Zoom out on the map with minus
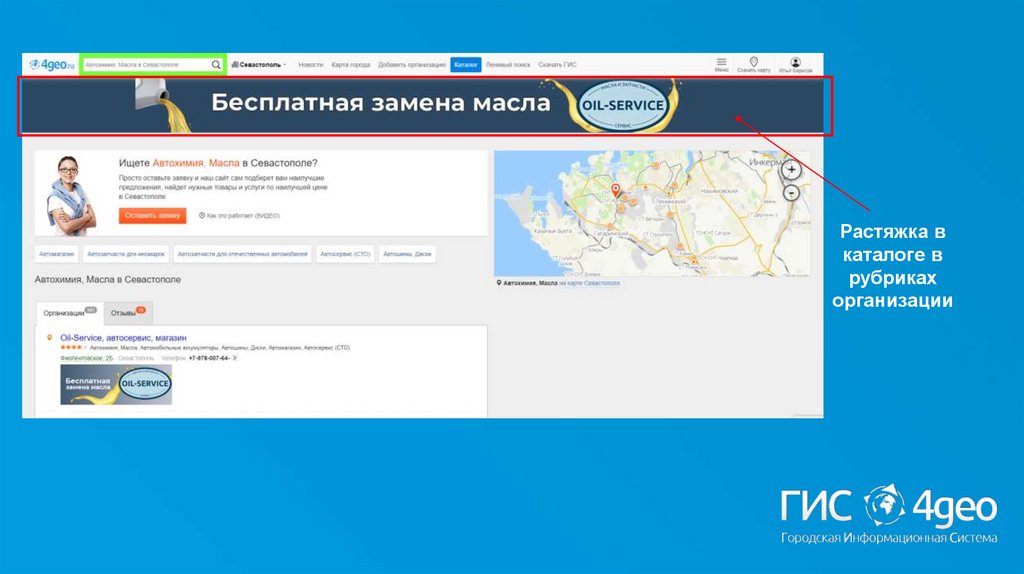The image size is (1024, 574). [792, 193]
